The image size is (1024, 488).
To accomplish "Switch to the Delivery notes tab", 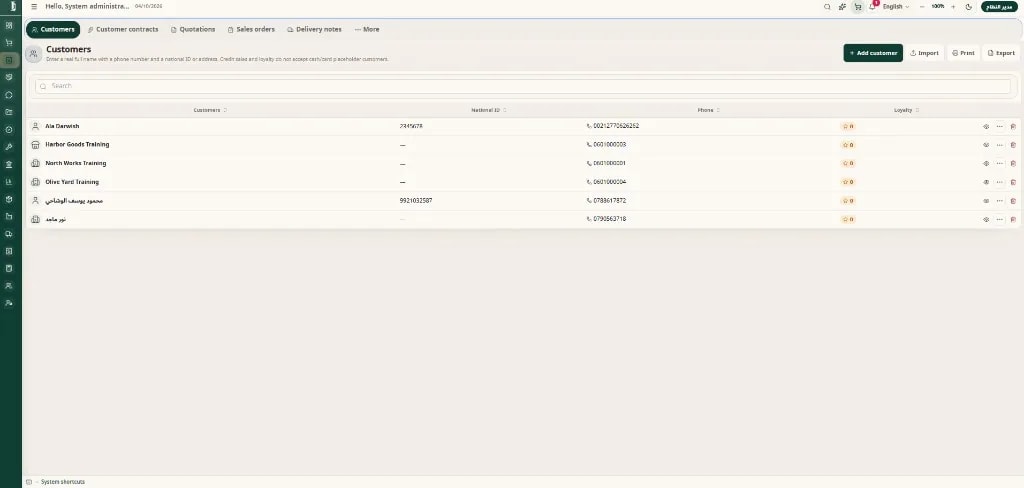I will [x=314, y=29].
